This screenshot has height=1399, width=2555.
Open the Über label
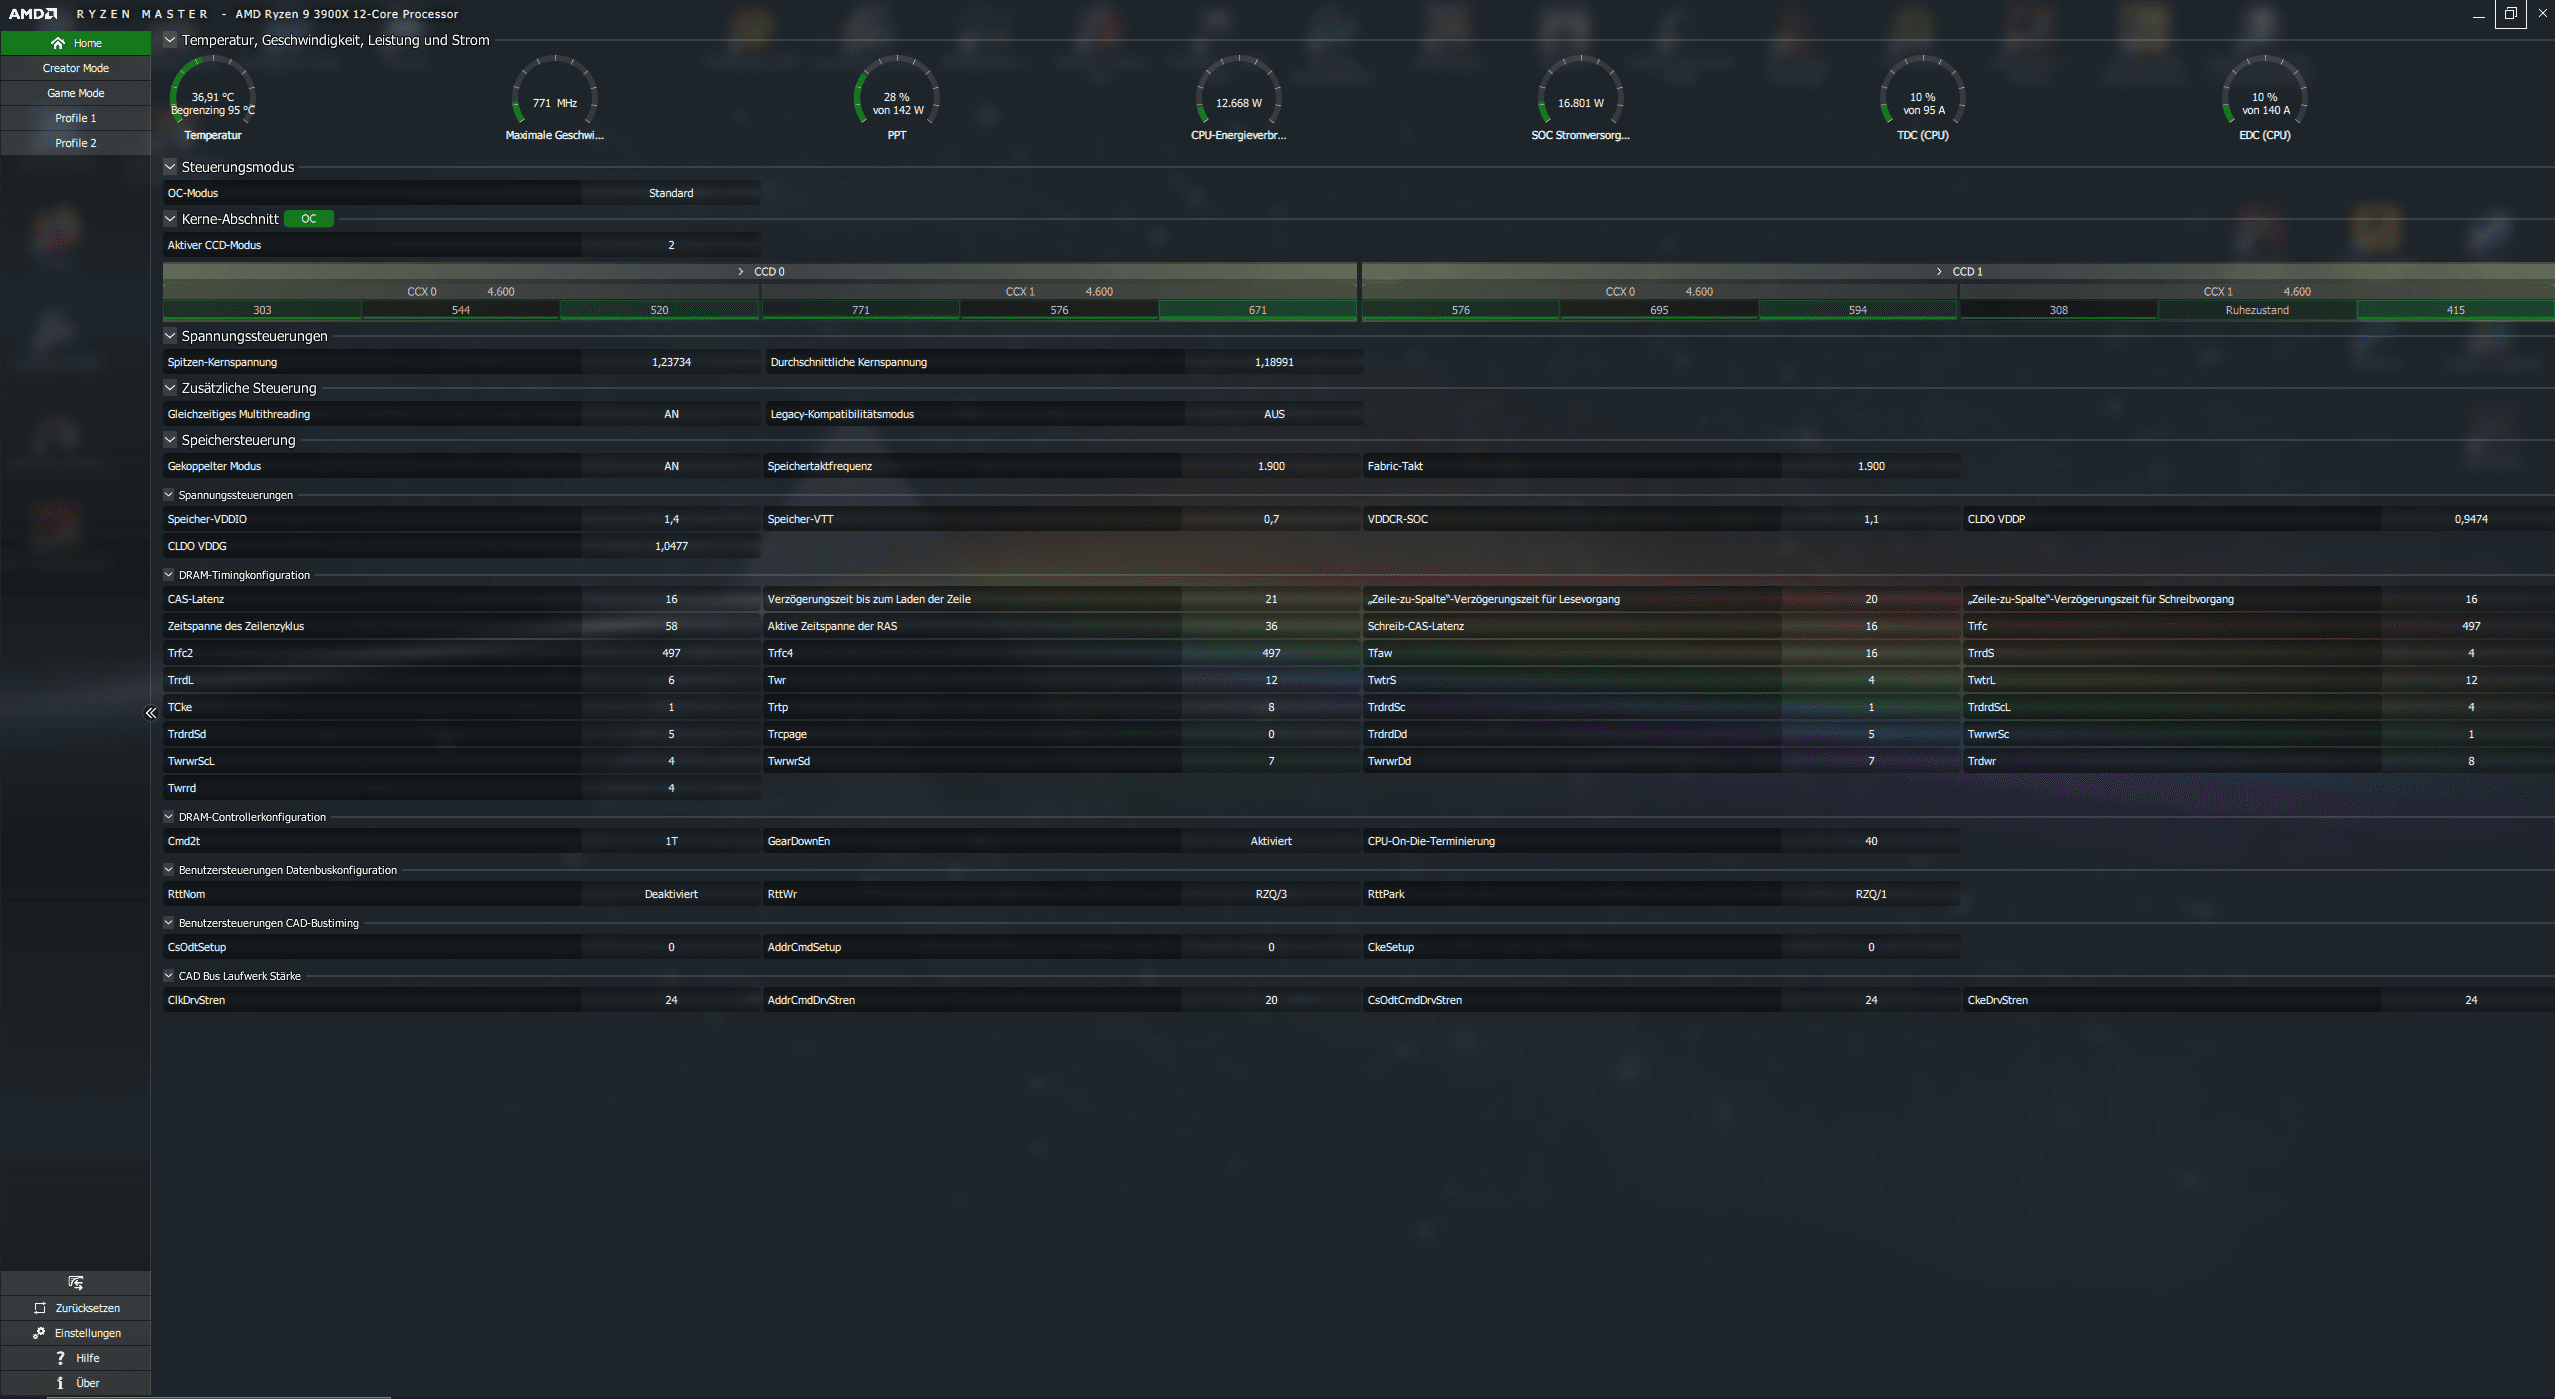pyautogui.click(x=88, y=1383)
